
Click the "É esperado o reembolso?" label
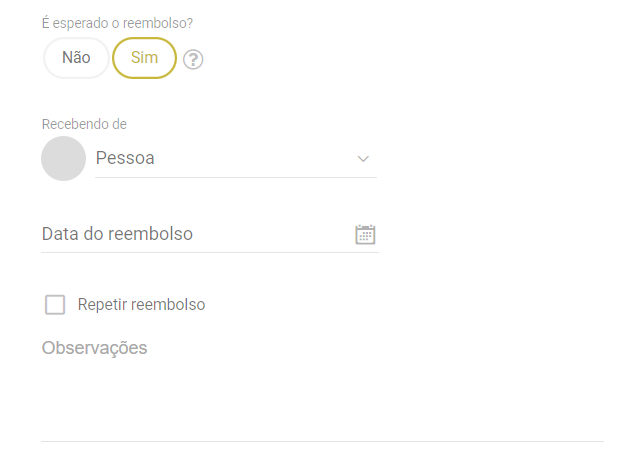117,22
